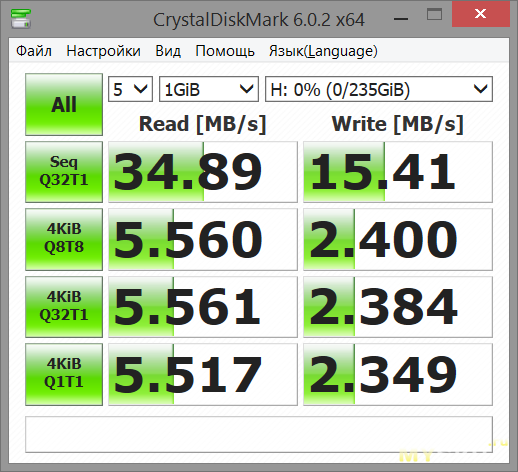This screenshot has height=472, width=518.
Task: Maximize the CrystalDiskMark window
Action: [434, 15]
